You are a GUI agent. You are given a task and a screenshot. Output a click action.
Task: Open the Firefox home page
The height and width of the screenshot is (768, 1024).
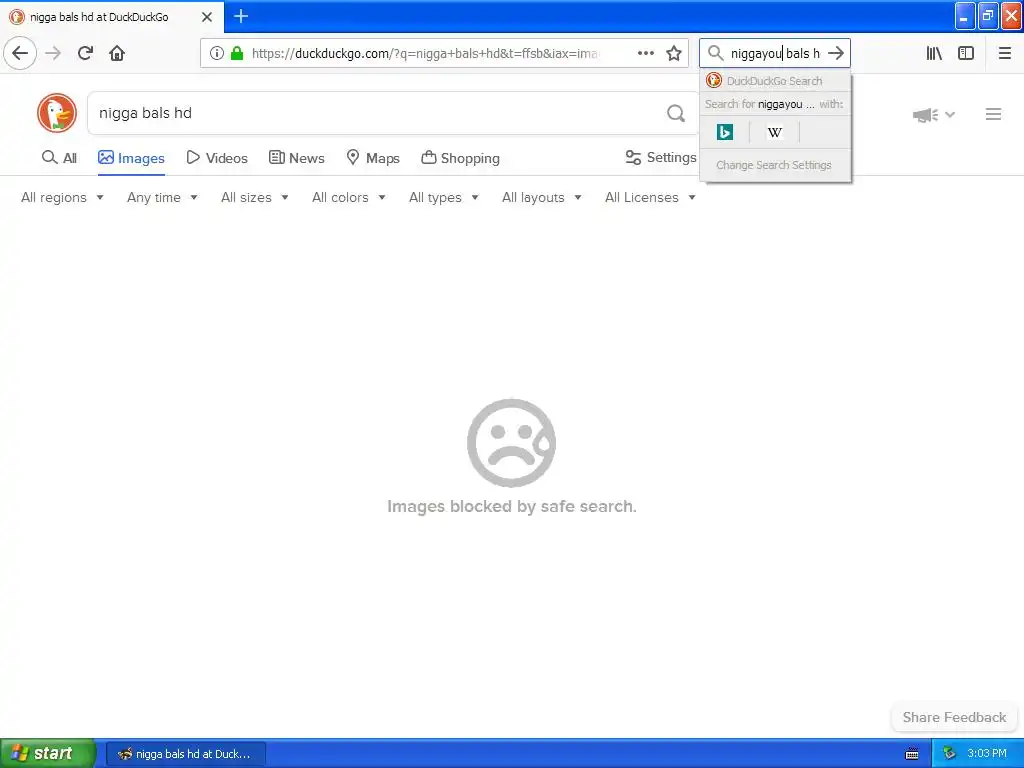point(117,53)
